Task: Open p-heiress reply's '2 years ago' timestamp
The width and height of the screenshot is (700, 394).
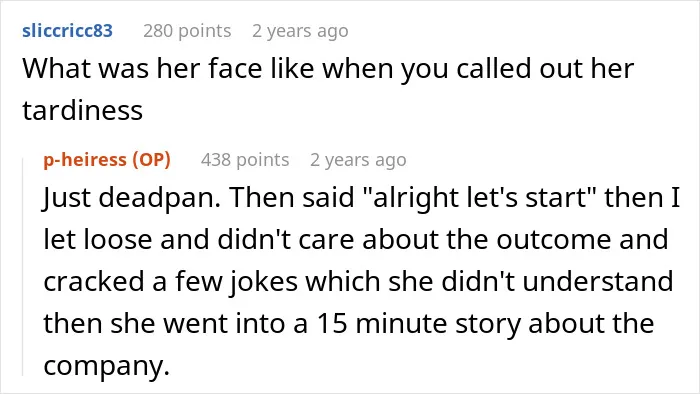Action: pos(358,160)
